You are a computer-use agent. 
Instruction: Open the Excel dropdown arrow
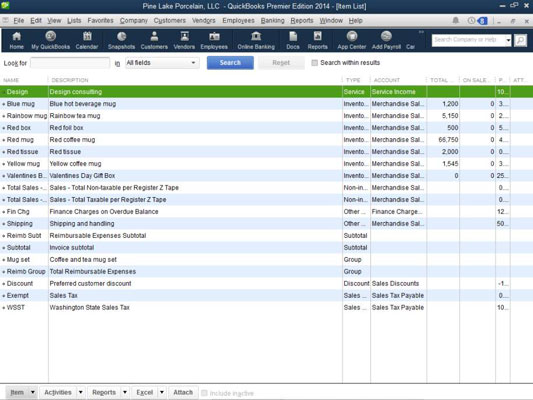point(162,392)
